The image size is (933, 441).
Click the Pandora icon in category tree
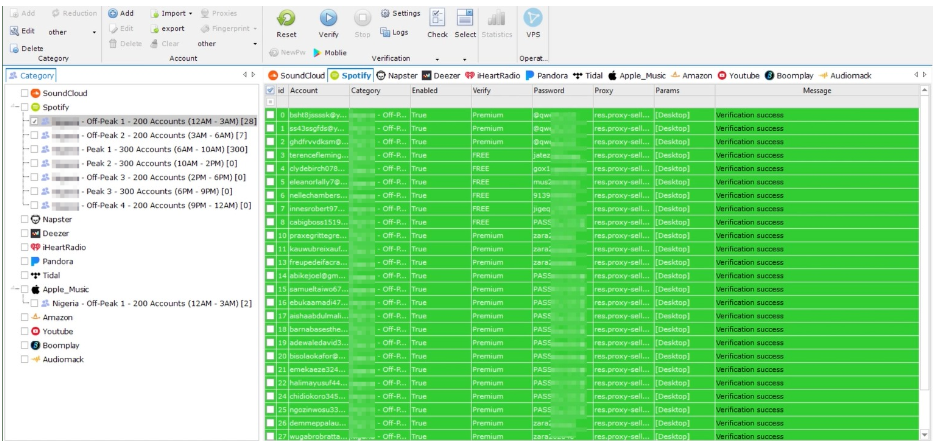pyautogui.click(x=35, y=261)
